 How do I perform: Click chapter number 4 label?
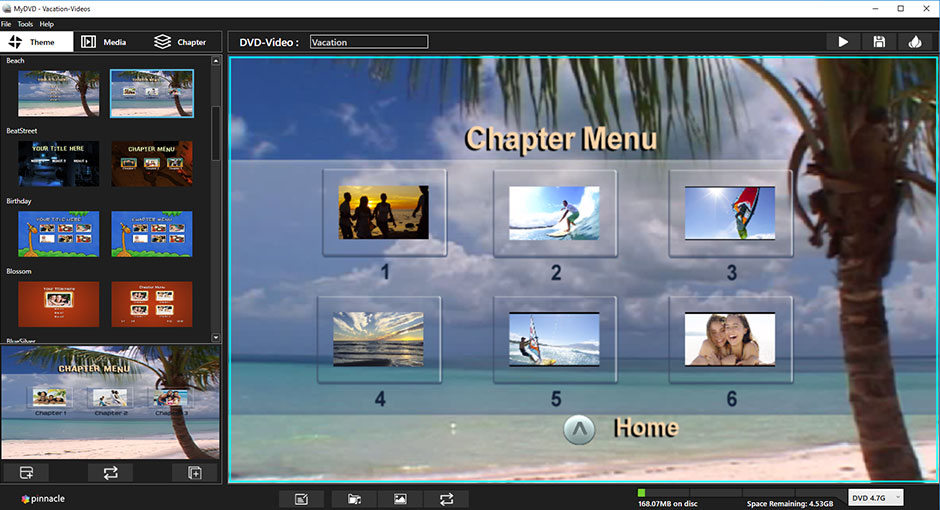(380, 399)
